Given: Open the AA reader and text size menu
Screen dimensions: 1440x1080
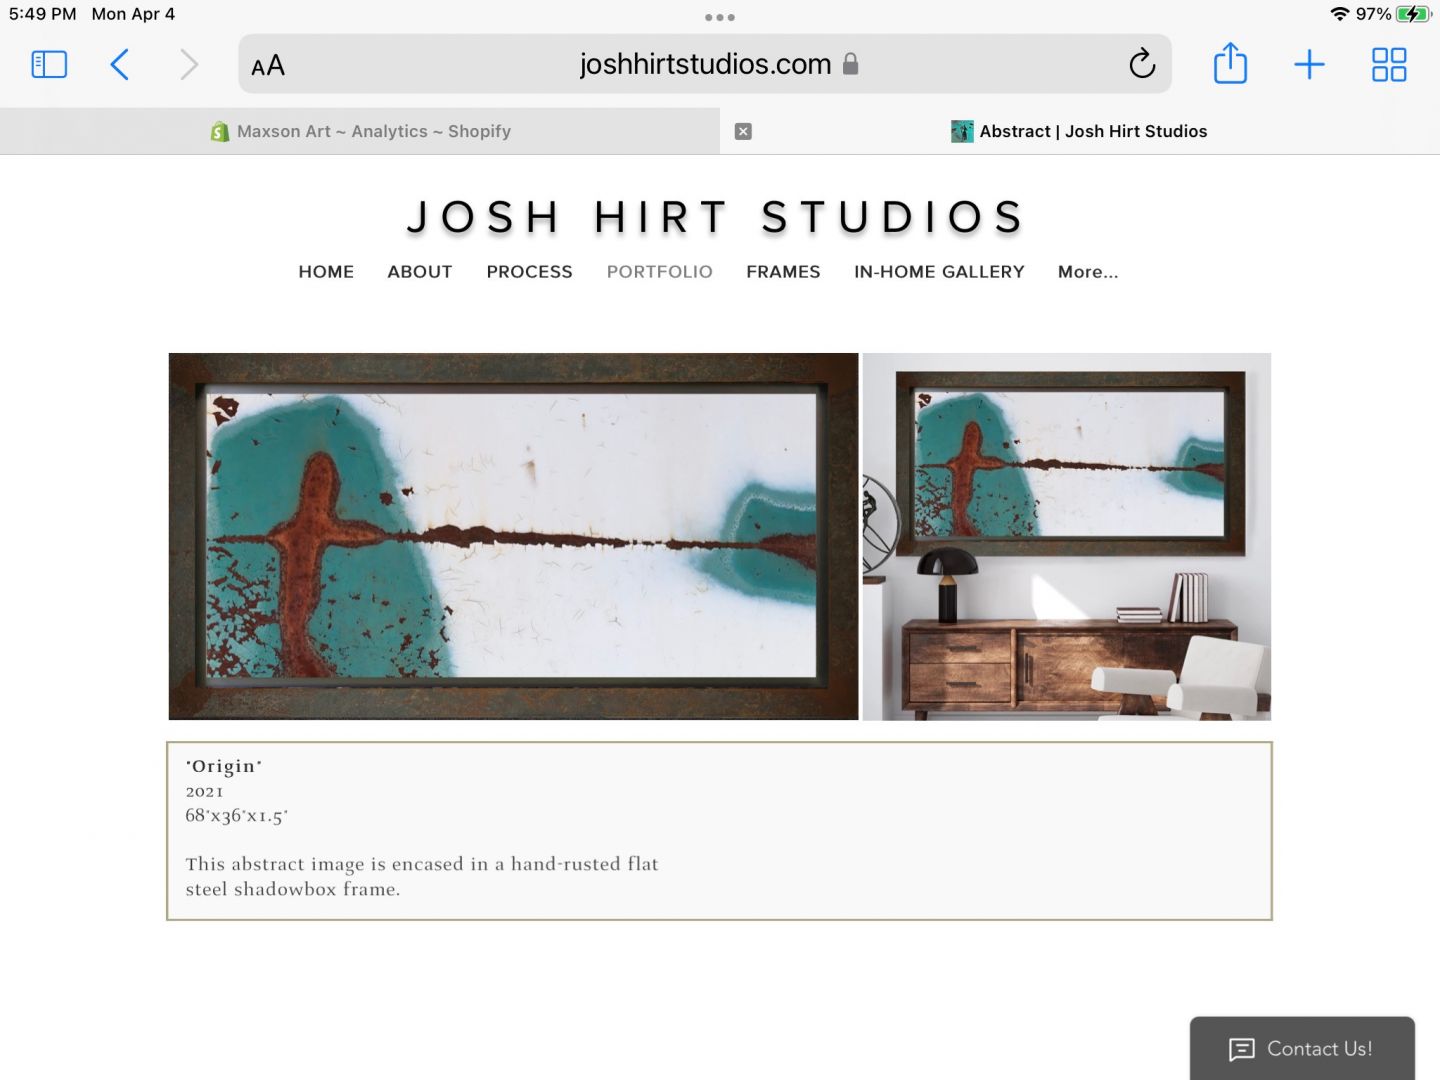Looking at the screenshot, I should 268,66.
